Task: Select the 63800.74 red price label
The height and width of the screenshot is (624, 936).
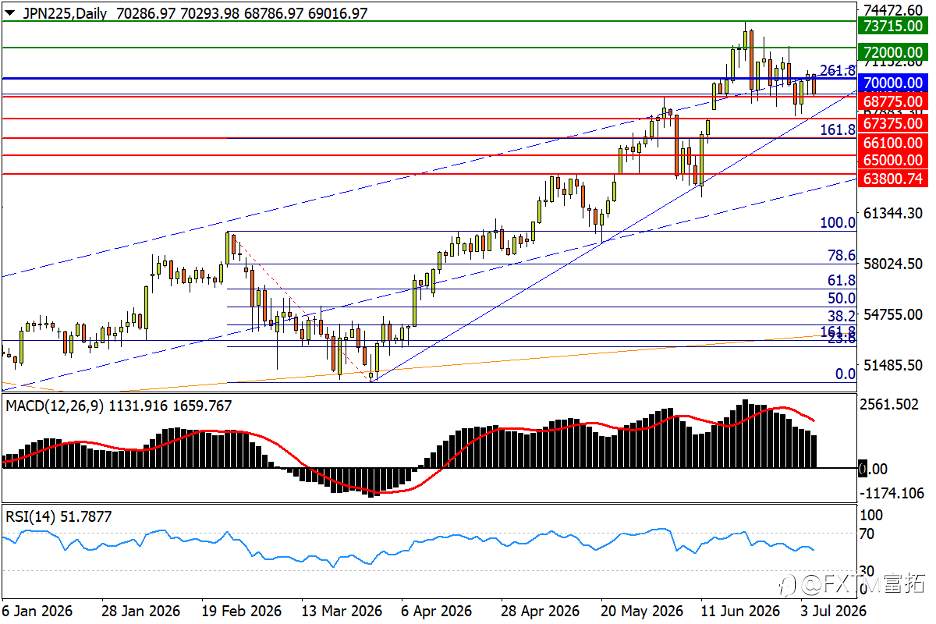Action: tap(892, 178)
